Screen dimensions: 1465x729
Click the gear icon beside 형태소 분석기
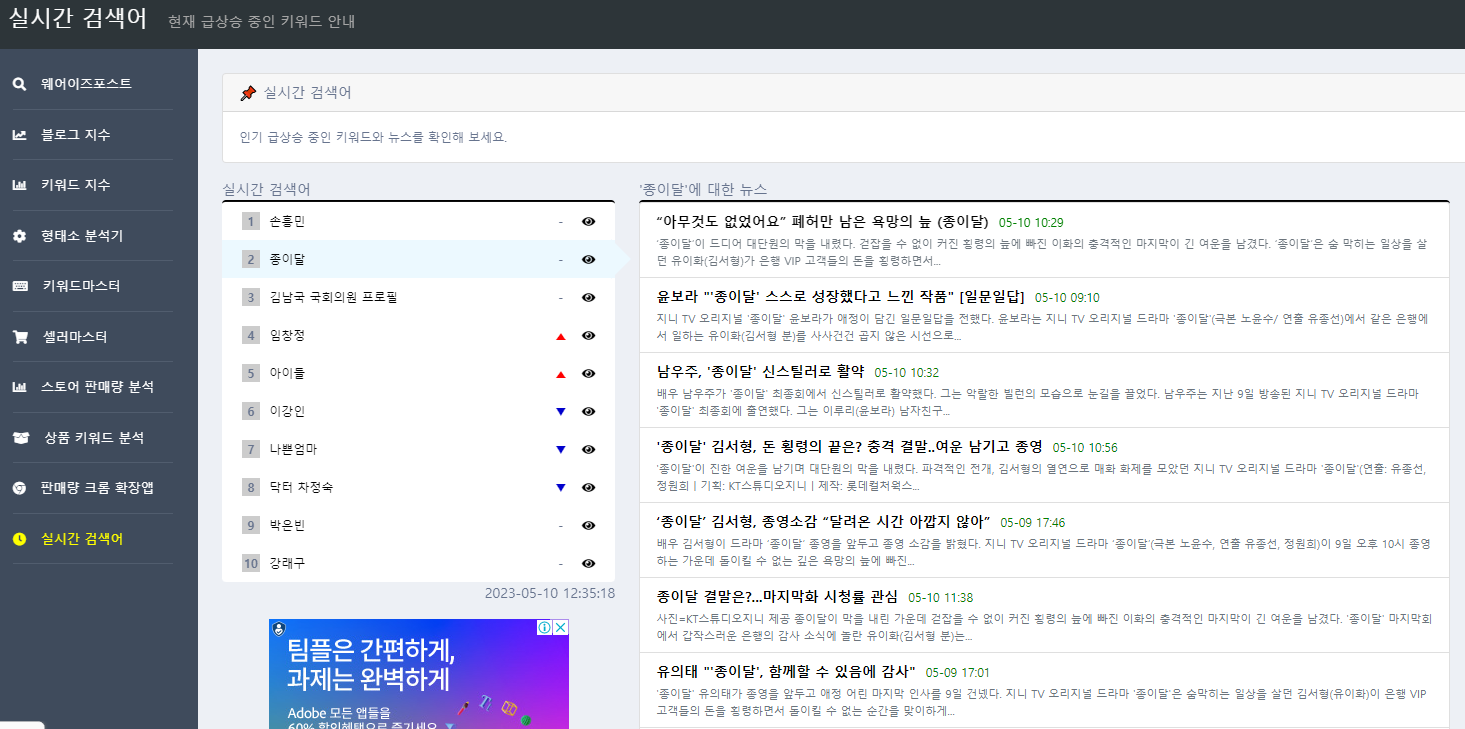(x=19, y=236)
